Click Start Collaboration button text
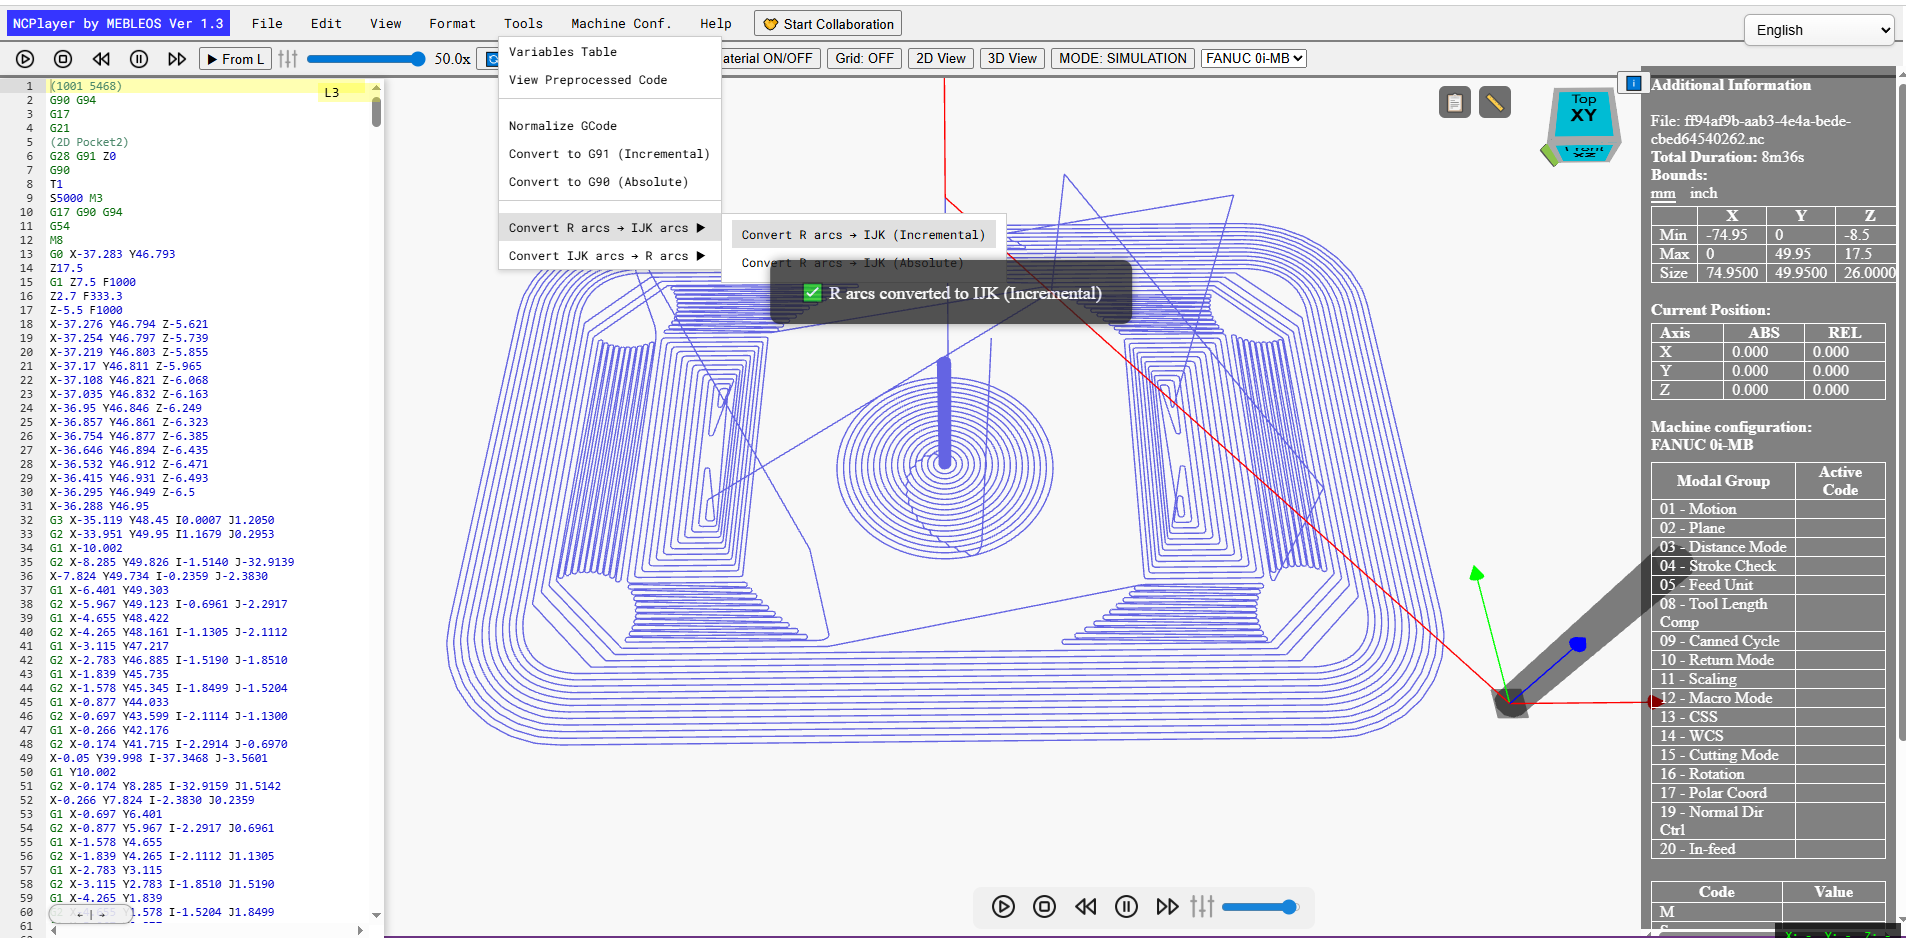This screenshot has height=938, width=1906. (838, 24)
